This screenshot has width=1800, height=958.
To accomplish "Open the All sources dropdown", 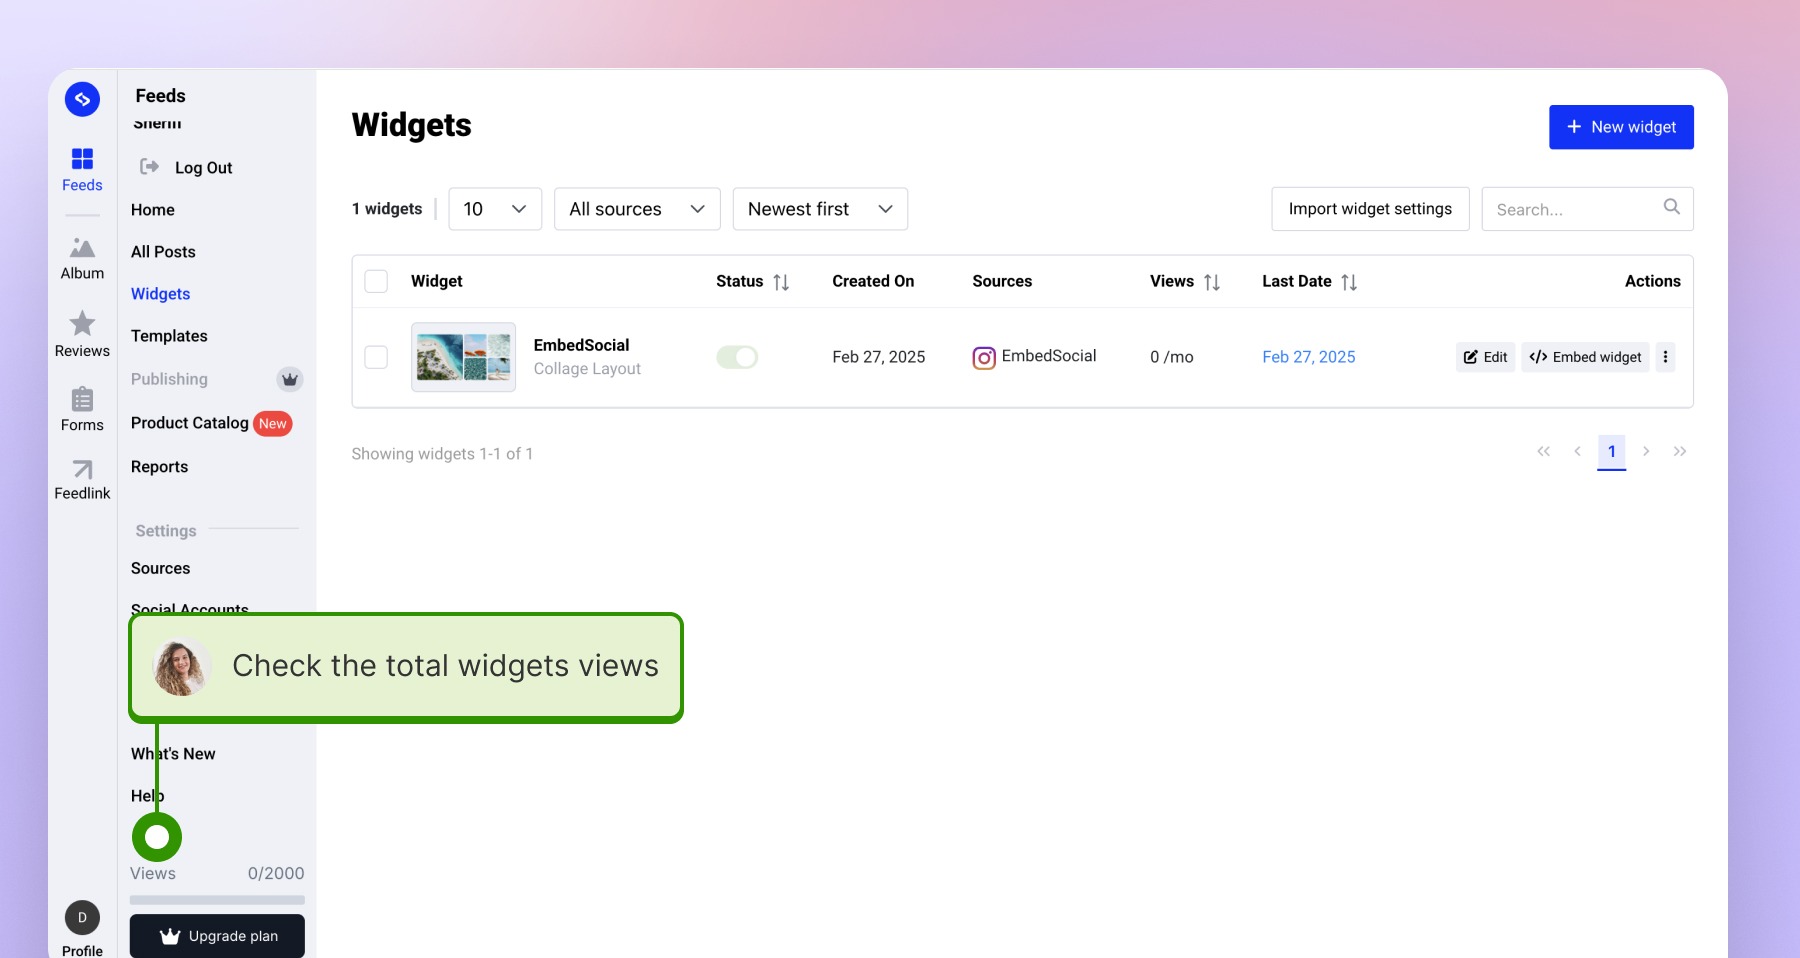I will pos(637,209).
